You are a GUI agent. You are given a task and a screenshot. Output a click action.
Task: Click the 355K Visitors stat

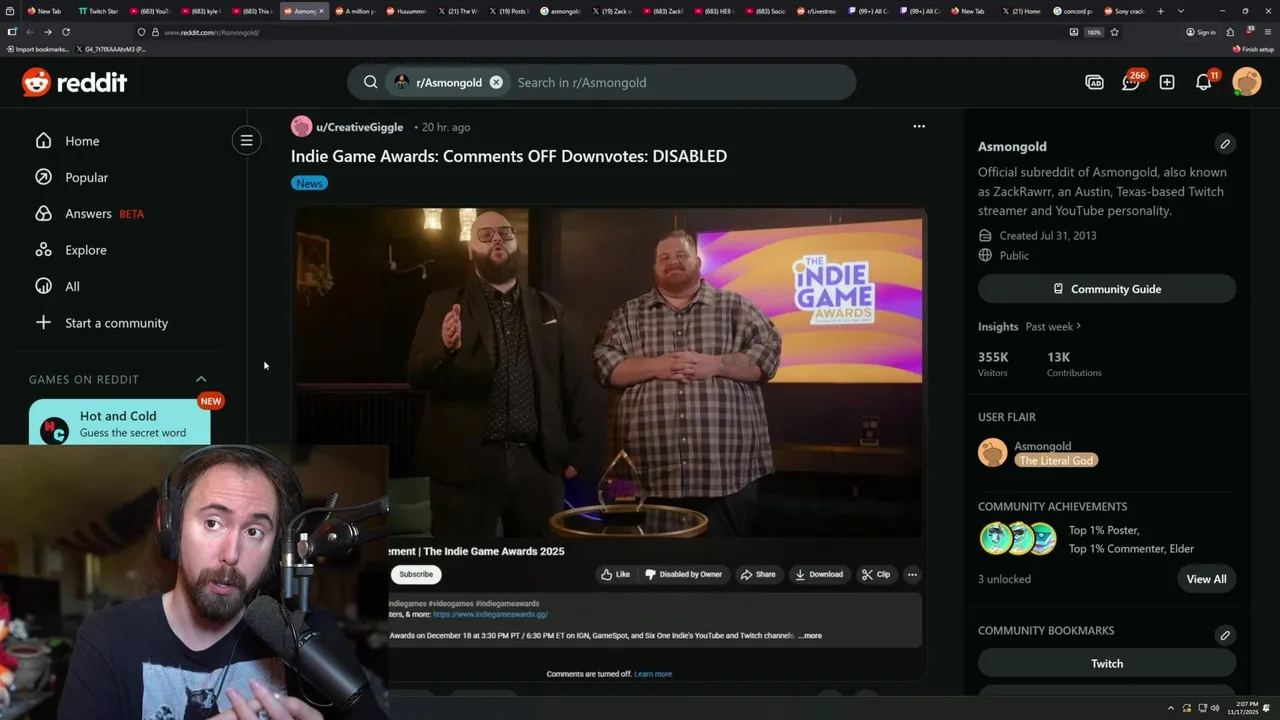click(993, 364)
